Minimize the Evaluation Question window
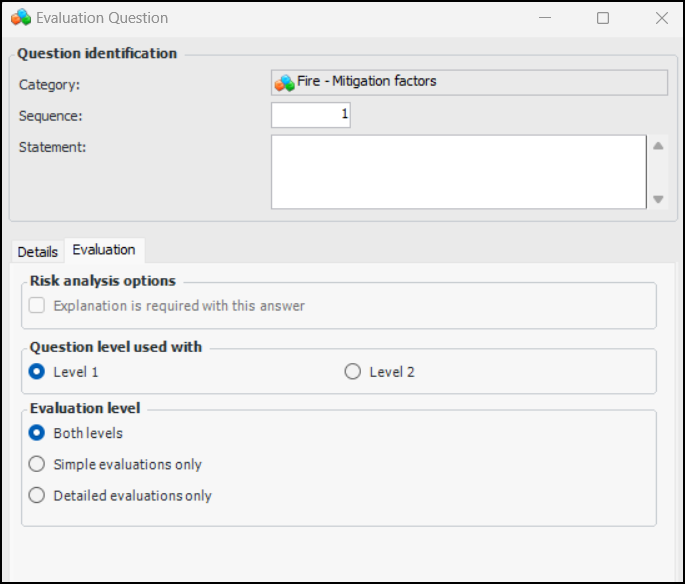The image size is (685, 584). coord(543,18)
